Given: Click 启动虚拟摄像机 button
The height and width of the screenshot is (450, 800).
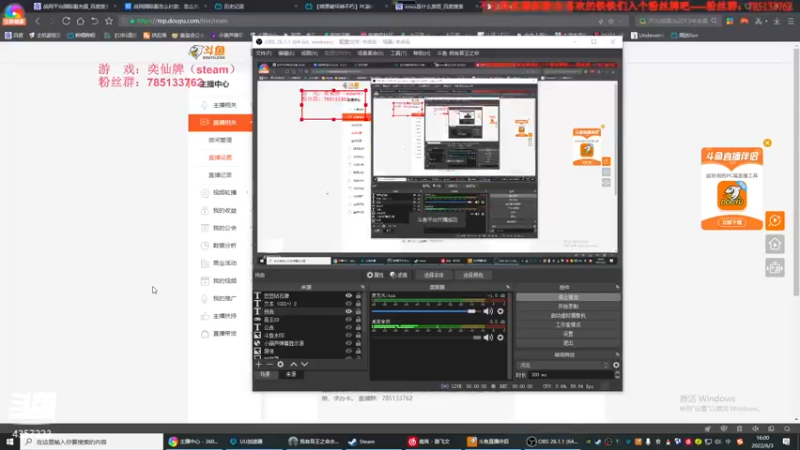Looking at the screenshot, I should pyautogui.click(x=568, y=315).
